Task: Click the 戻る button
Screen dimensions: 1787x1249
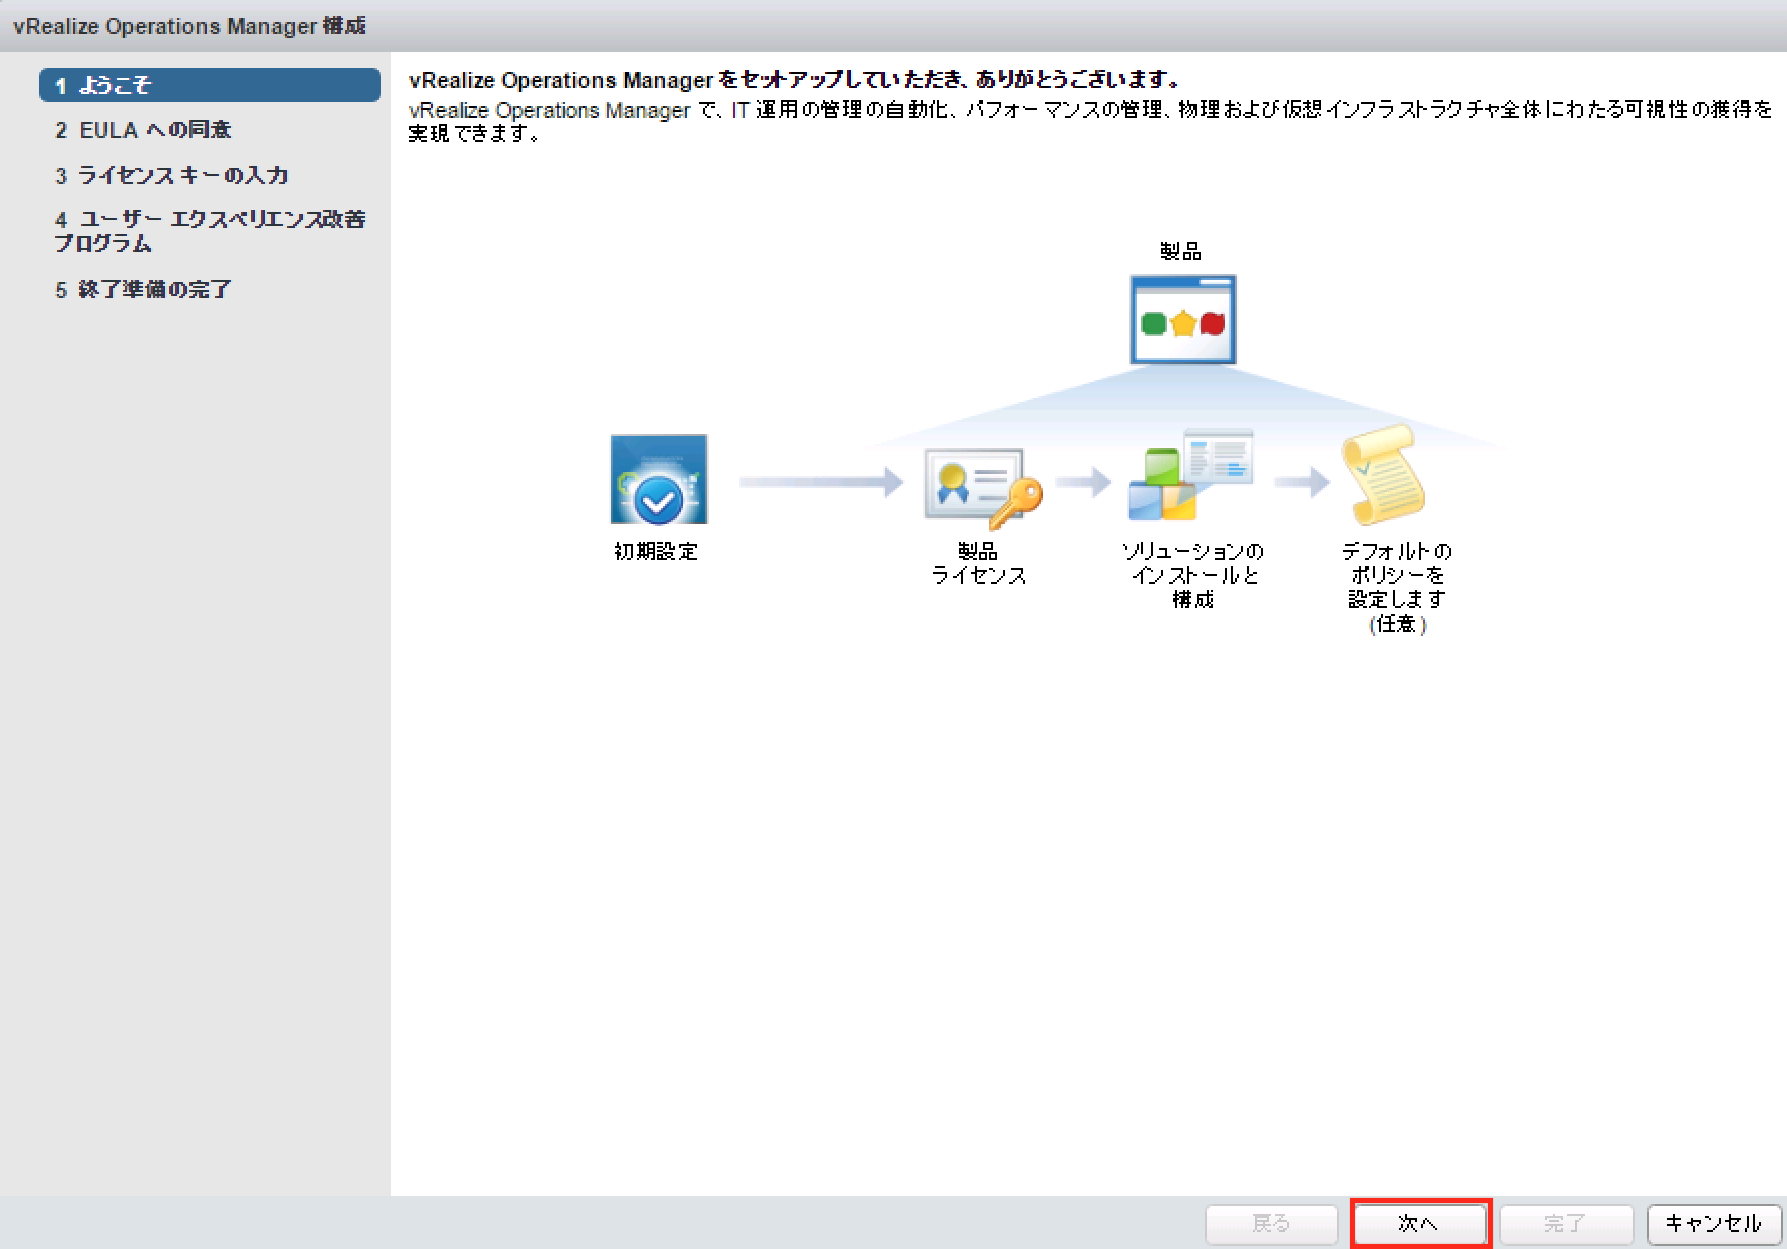Action: [1271, 1223]
